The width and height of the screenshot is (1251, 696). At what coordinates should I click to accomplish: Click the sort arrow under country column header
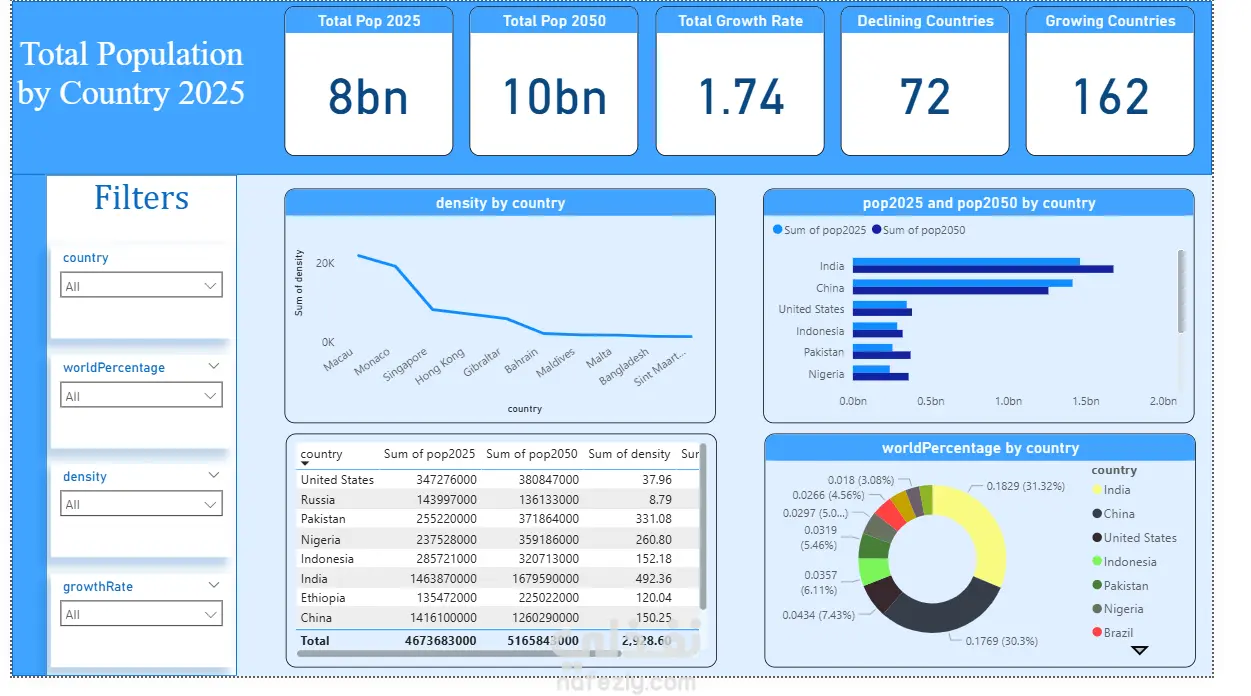point(305,463)
